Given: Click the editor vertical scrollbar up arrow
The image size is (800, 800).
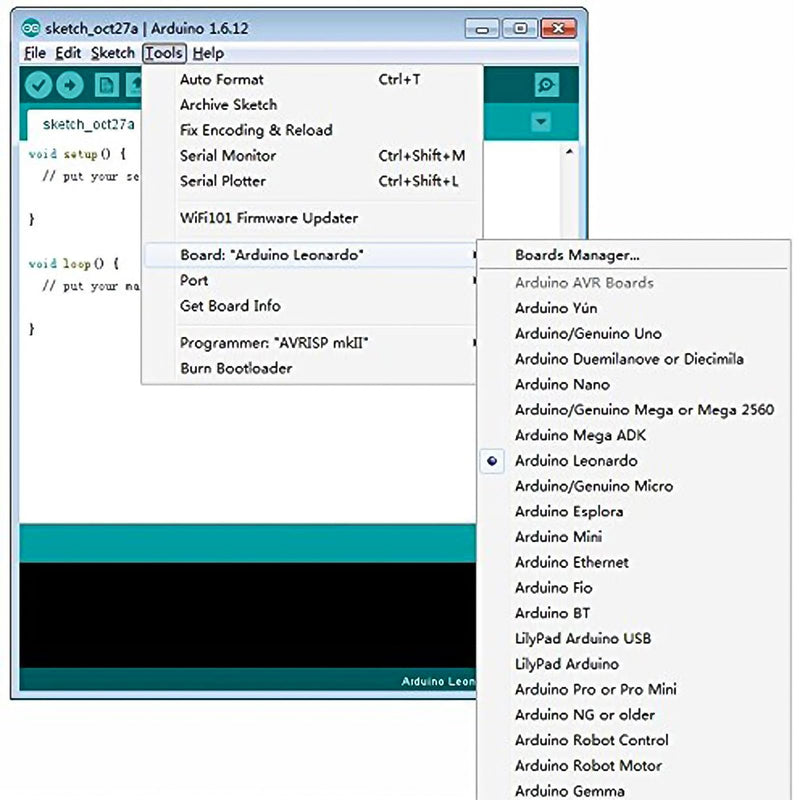Looking at the screenshot, I should [x=569, y=152].
